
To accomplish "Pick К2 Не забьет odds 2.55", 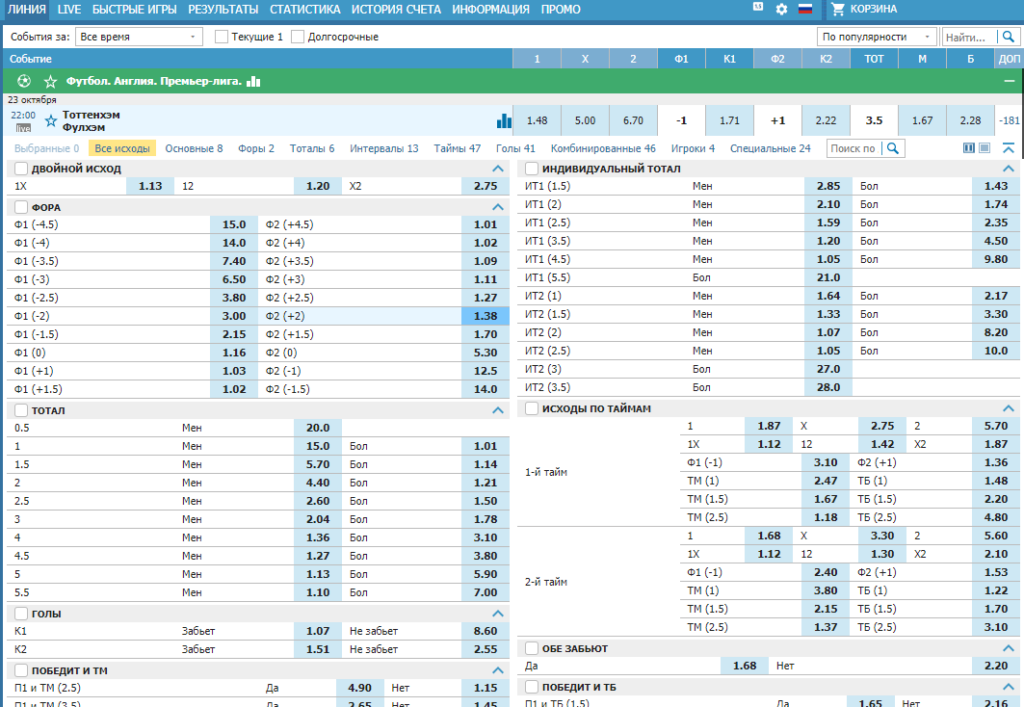I will tap(485, 649).
